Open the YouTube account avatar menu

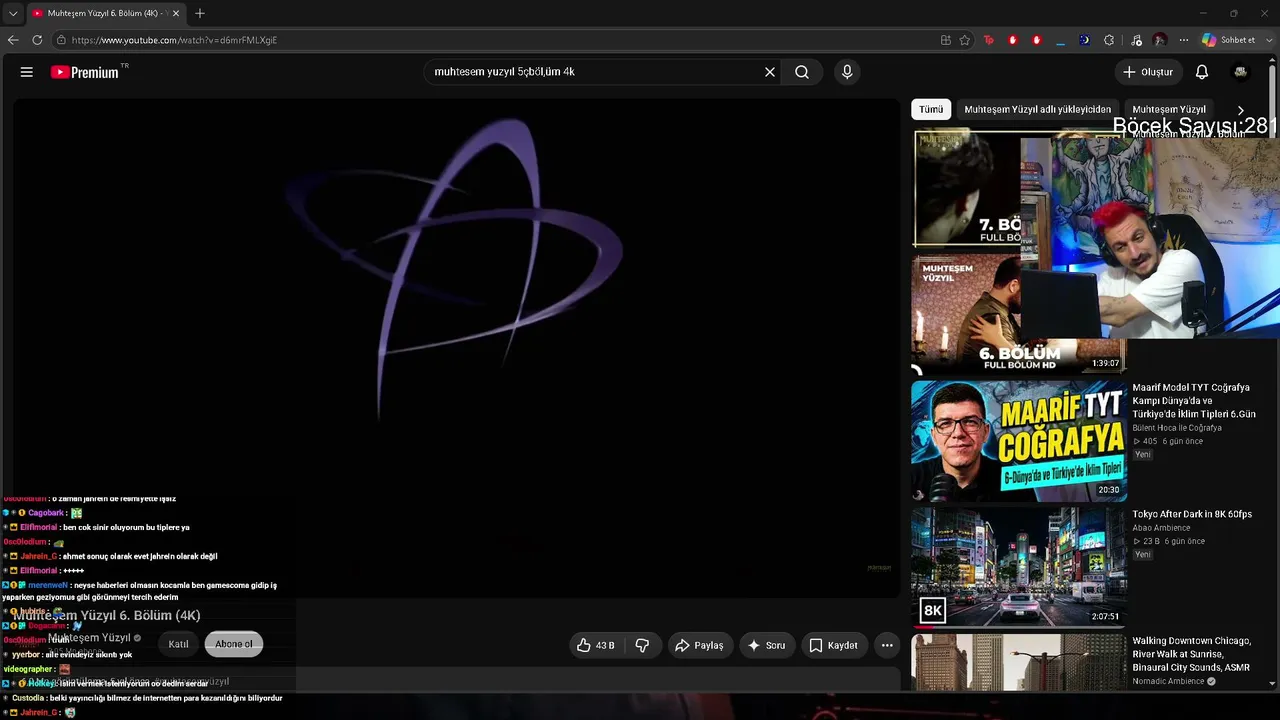(x=1241, y=72)
